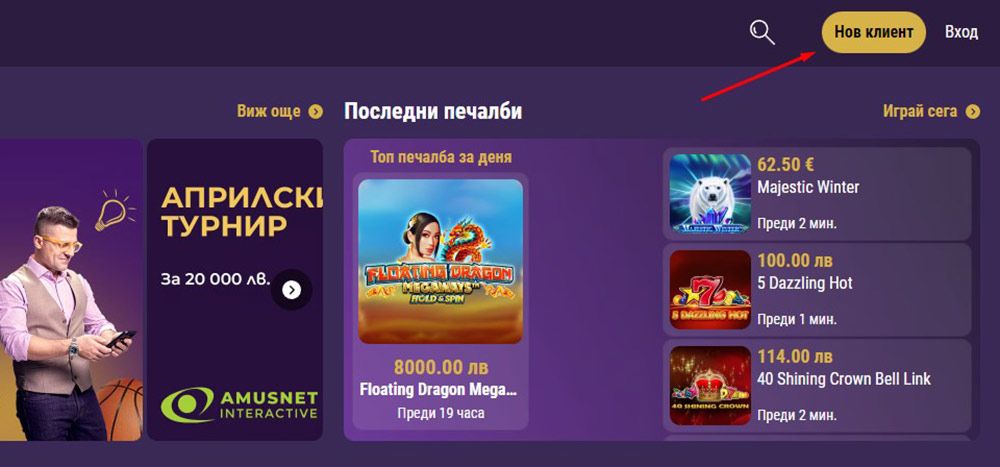Open the Majestic Winter game thumbnail
Screen dimensions: 1000x467
[710, 194]
